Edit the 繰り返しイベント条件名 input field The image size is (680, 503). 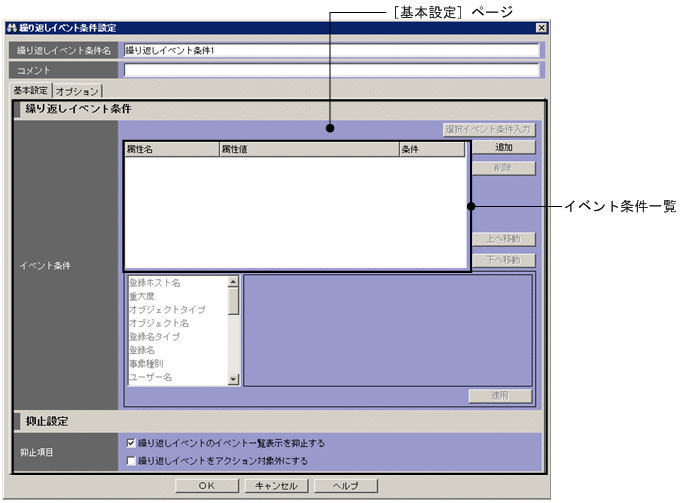pos(332,50)
